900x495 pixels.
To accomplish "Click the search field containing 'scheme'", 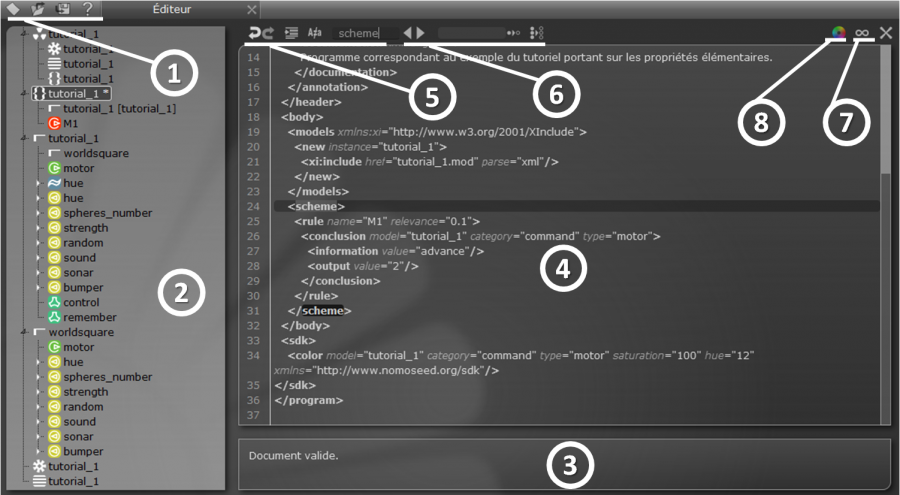I will [x=365, y=33].
